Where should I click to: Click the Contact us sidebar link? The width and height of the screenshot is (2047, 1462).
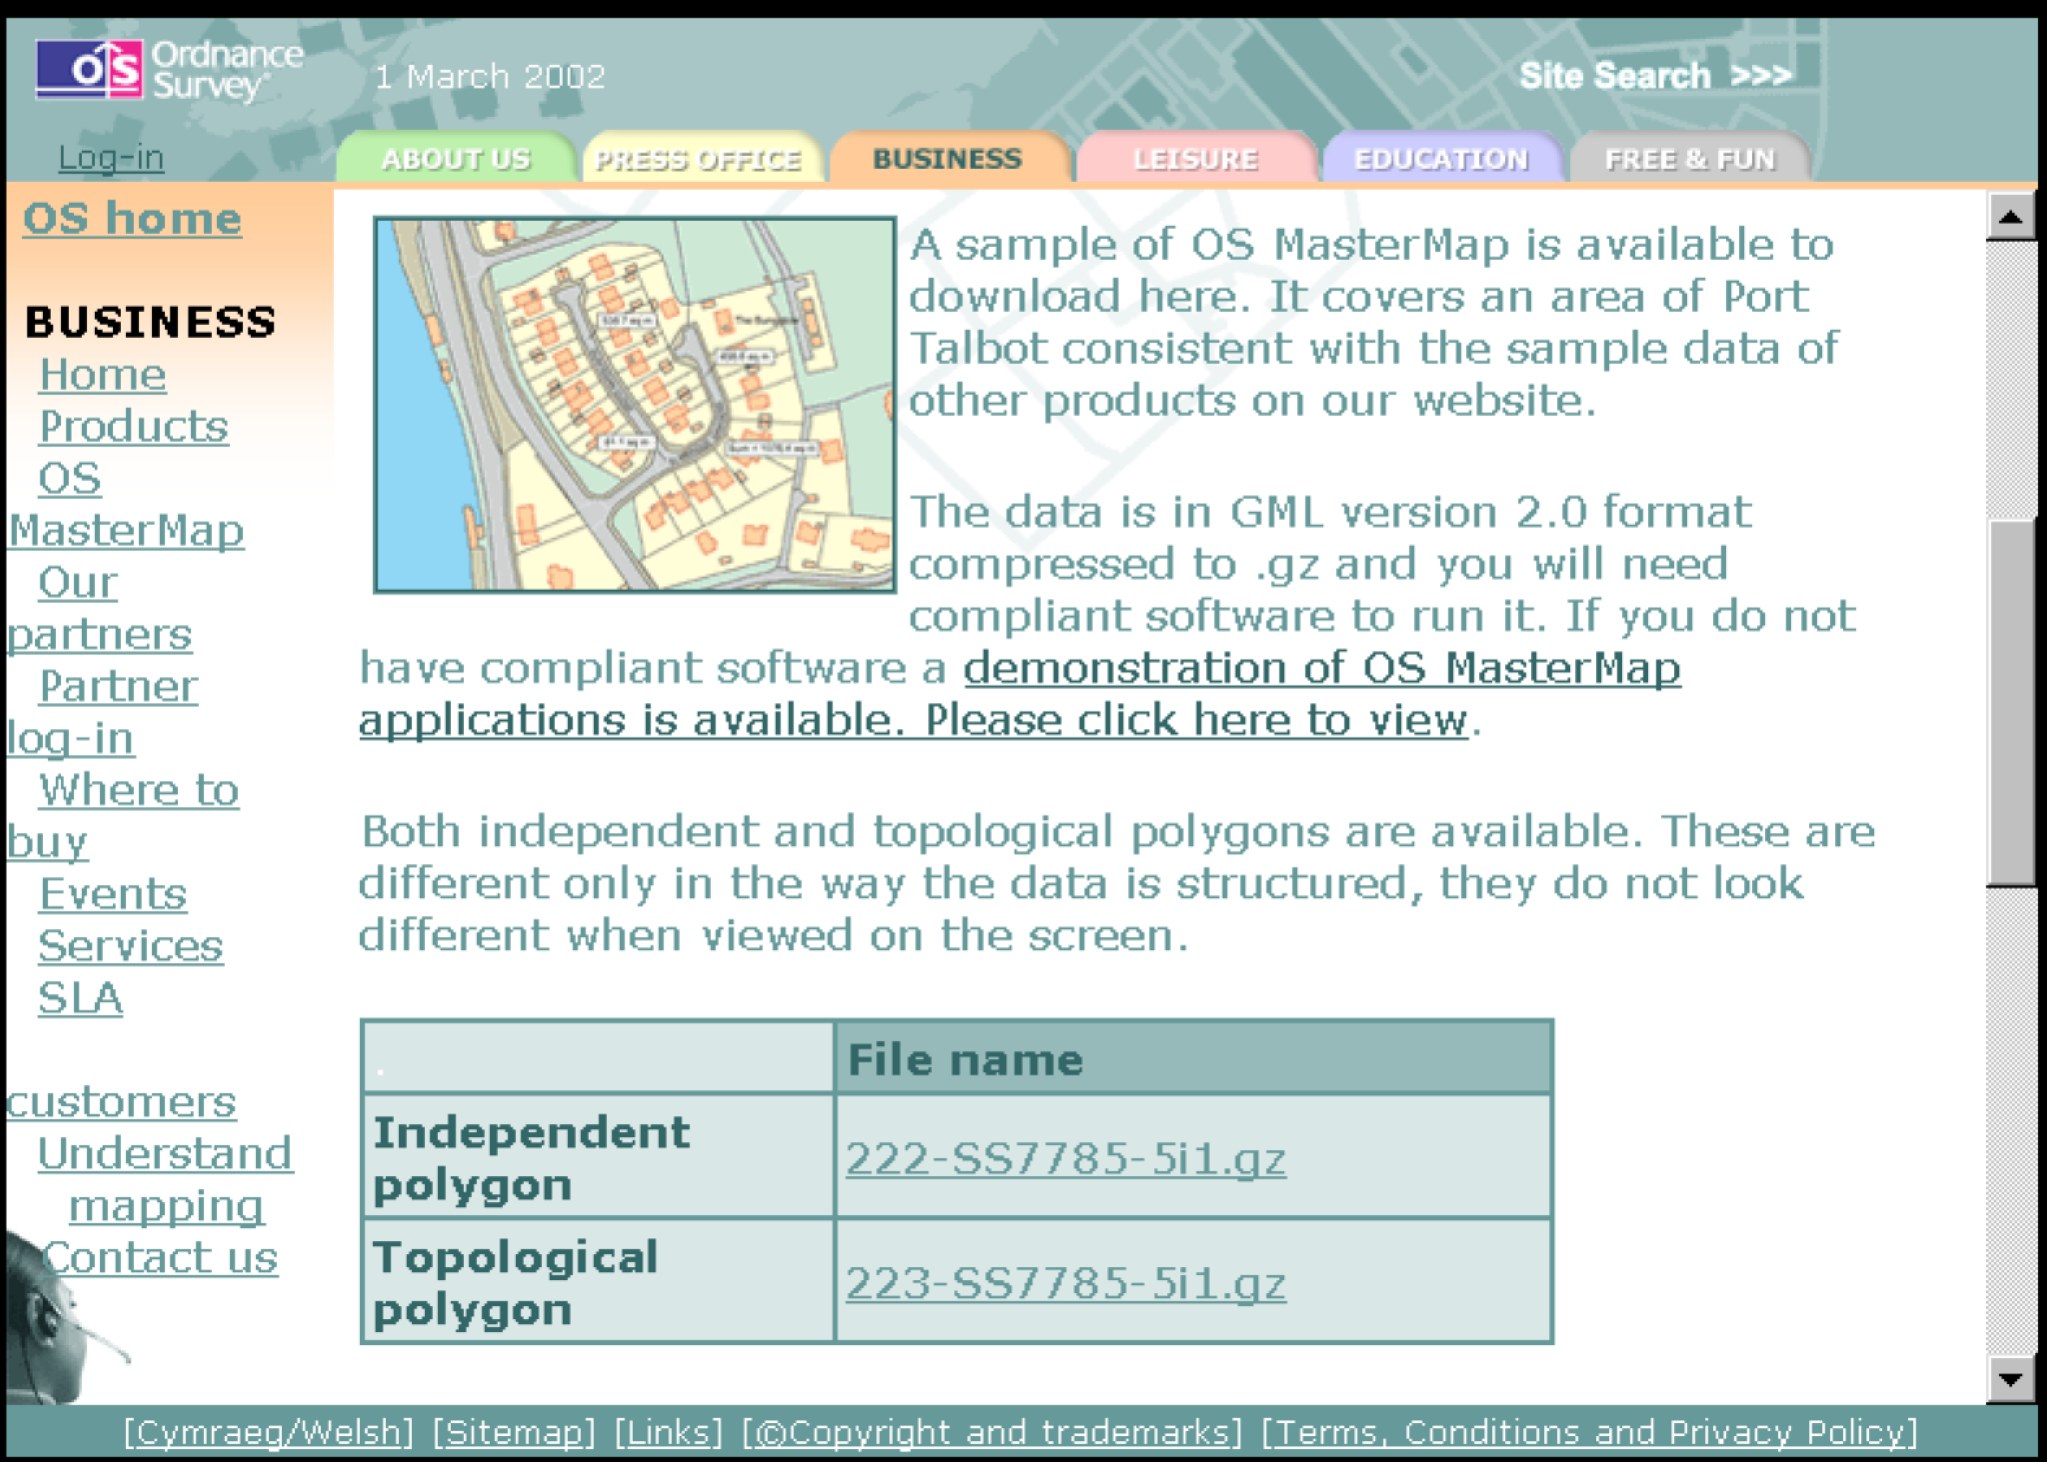point(160,1258)
